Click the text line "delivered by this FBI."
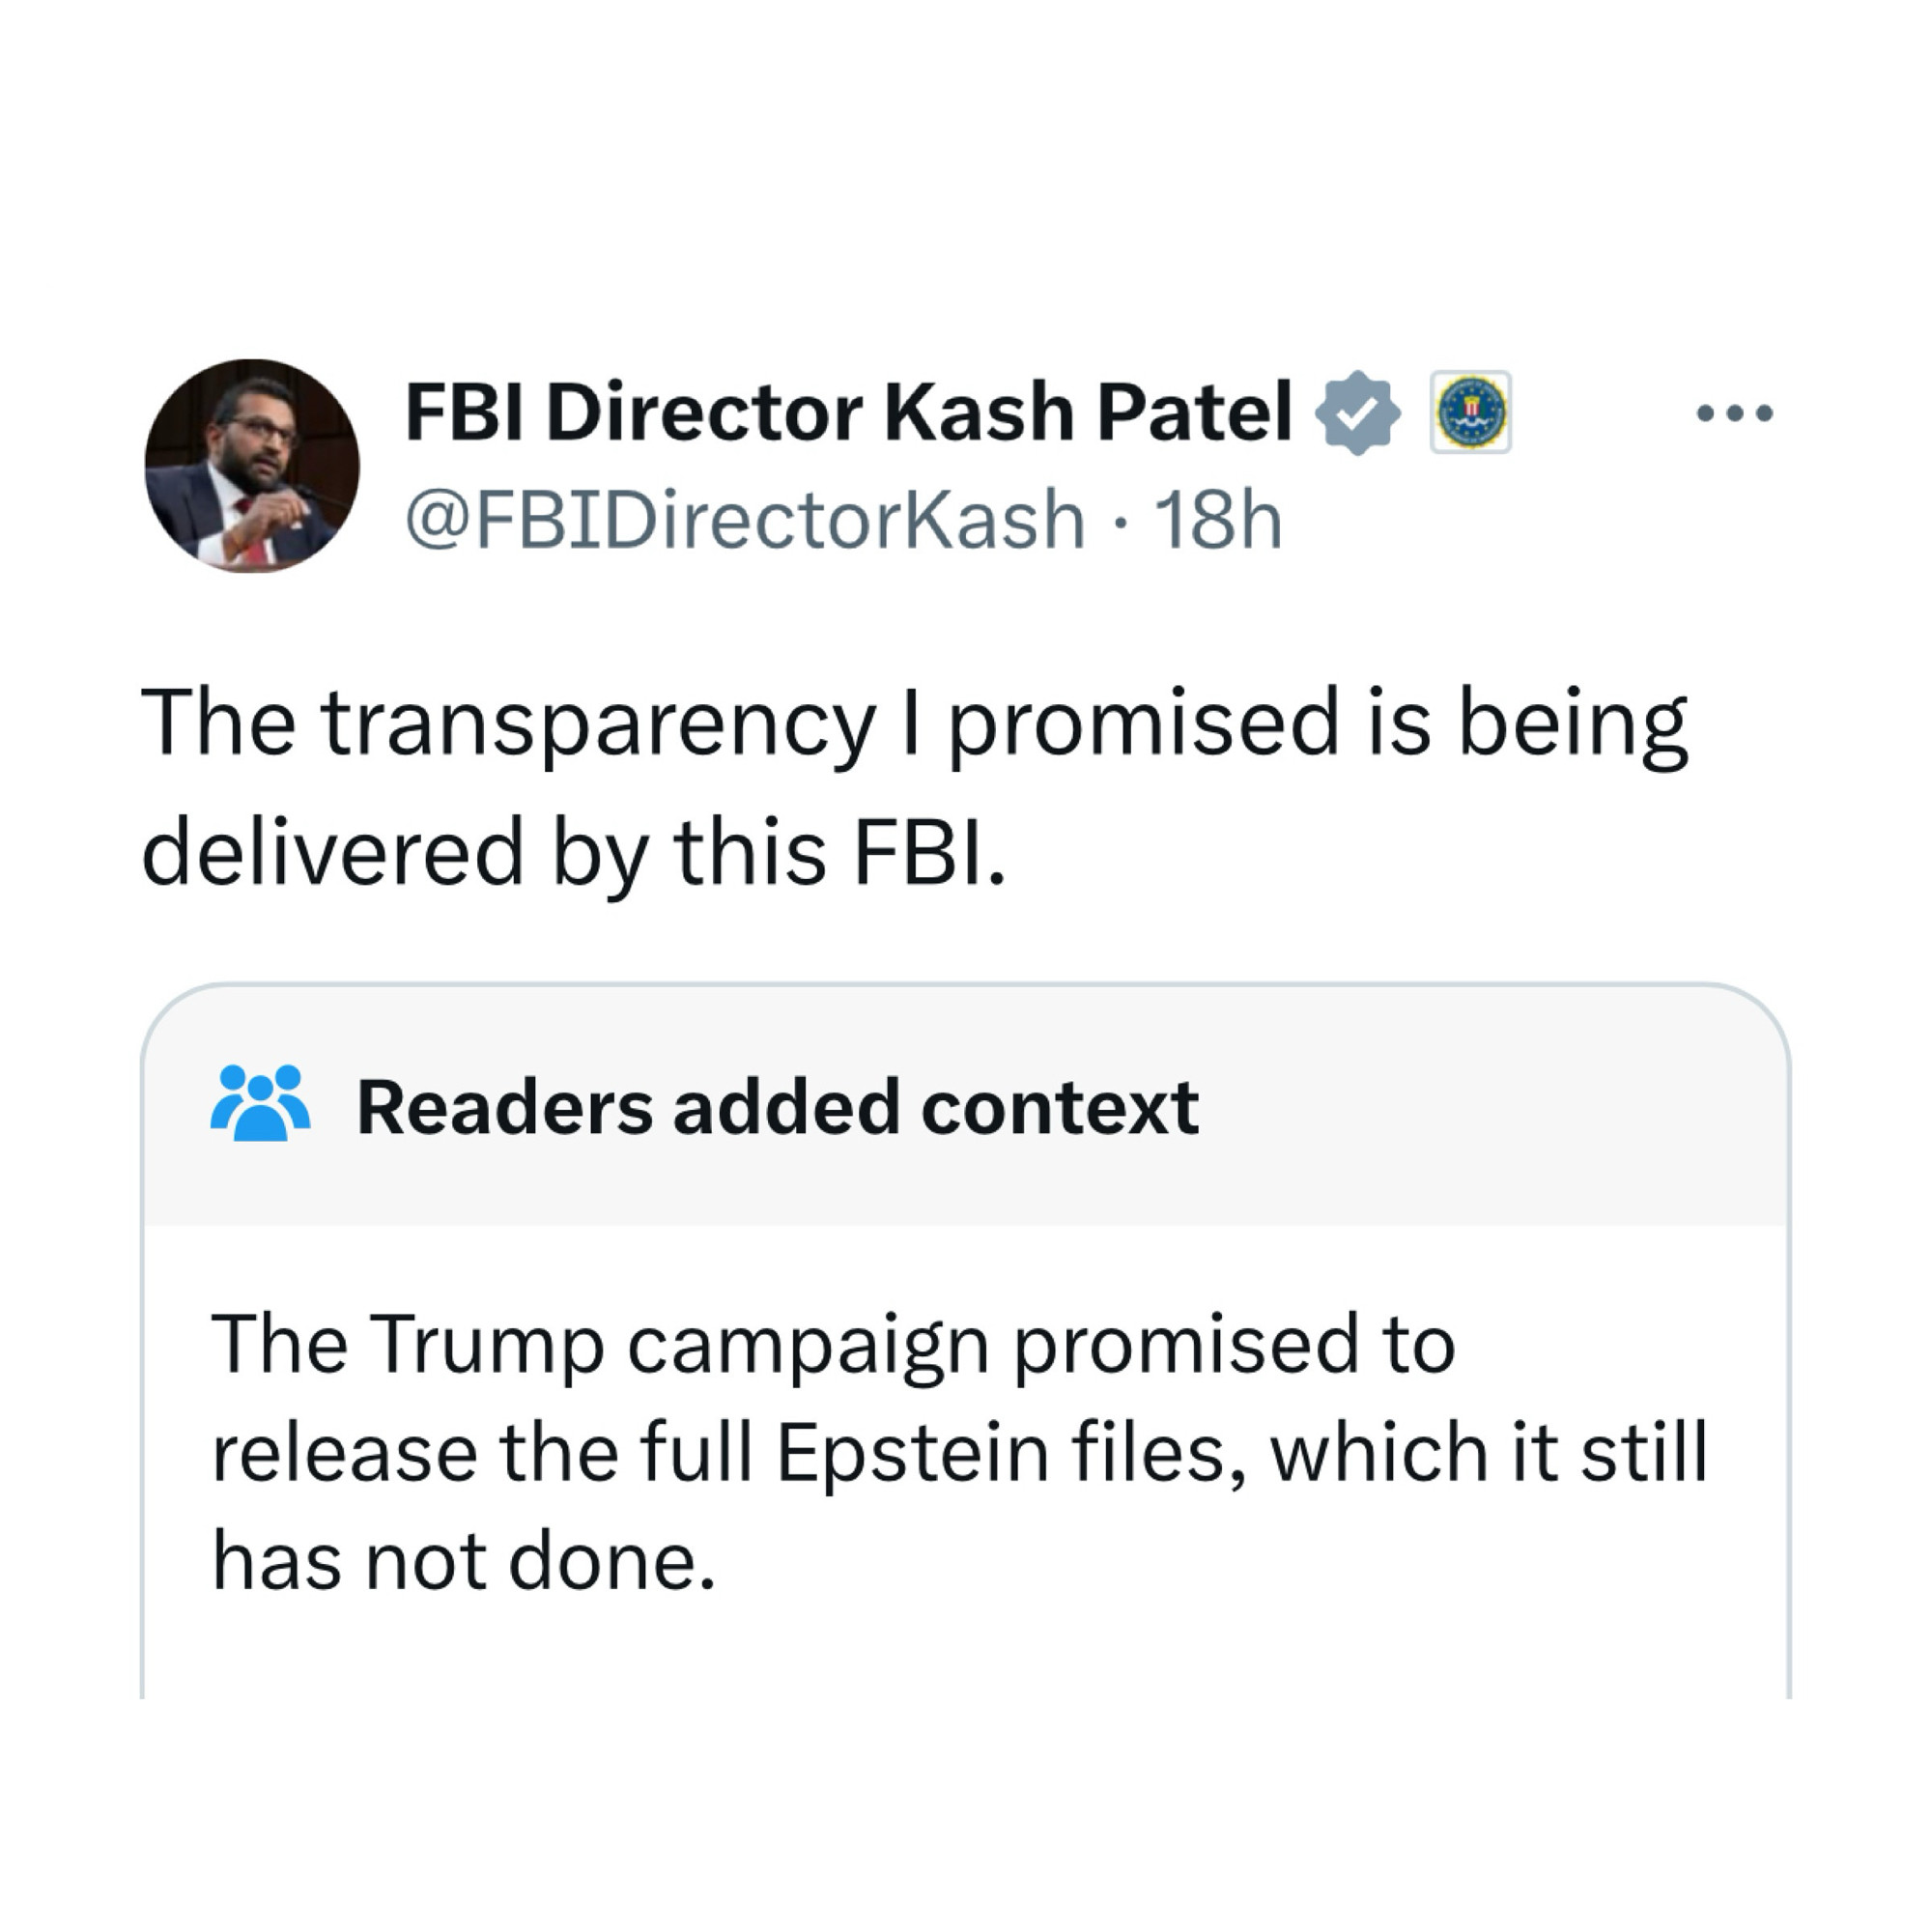 click(573, 852)
